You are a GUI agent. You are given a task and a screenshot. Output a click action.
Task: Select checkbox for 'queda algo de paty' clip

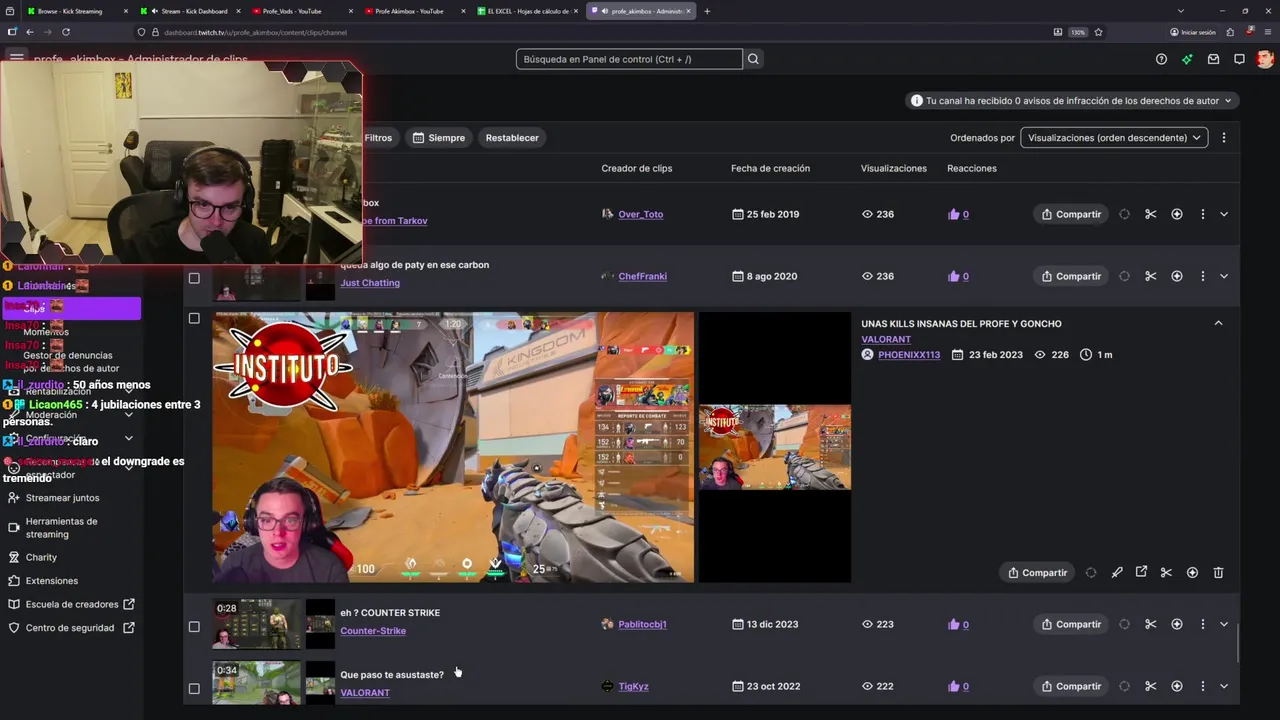tap(194, 278)
